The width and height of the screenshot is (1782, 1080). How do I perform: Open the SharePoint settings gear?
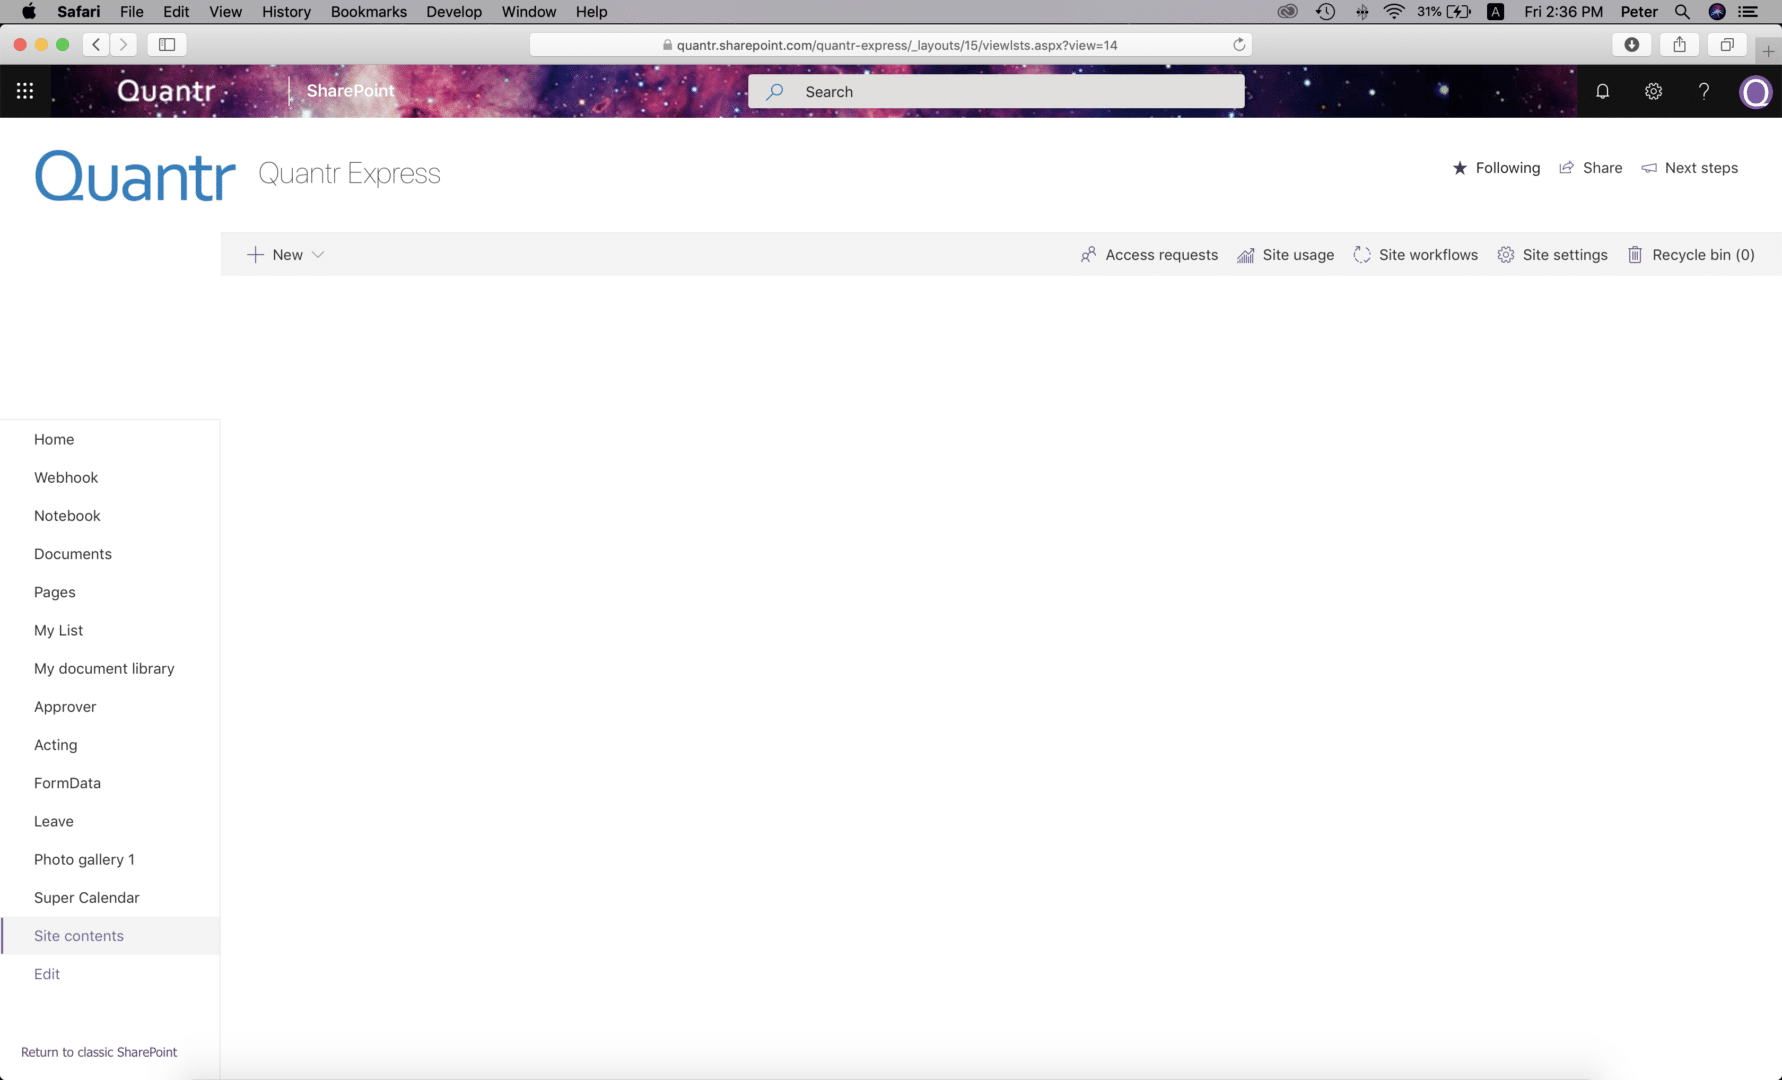pos(1653,91)
